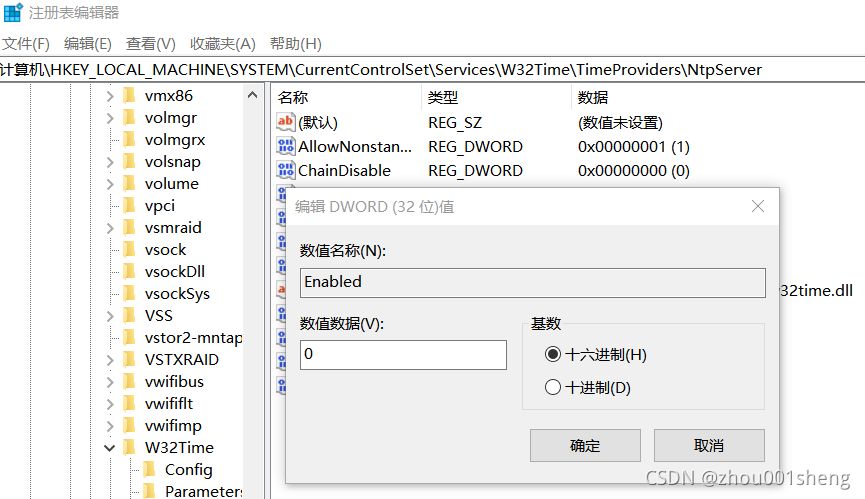Image resolution: width=865 pixels, height=499 pixels.
Task: Select 十进制(D) decimal radio button
Action: point(553,387)
